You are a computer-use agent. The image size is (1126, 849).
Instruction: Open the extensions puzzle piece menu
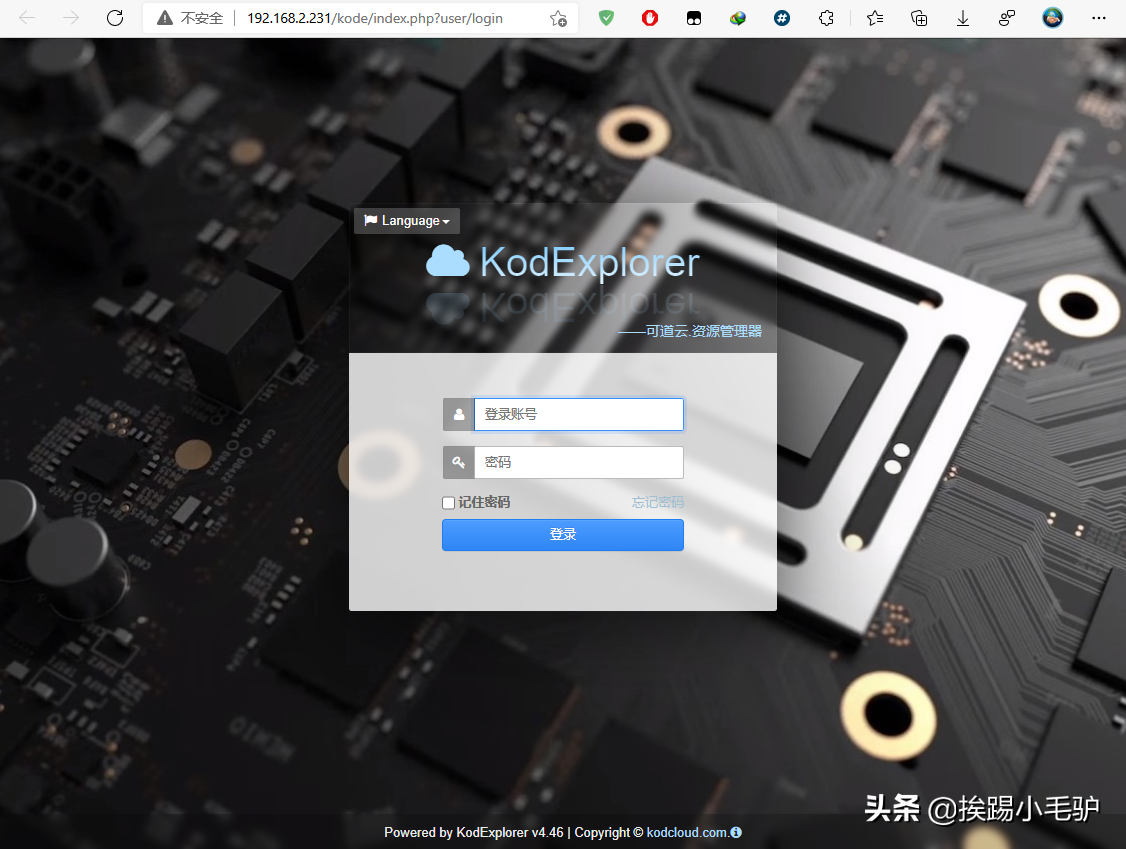(827, 18)
